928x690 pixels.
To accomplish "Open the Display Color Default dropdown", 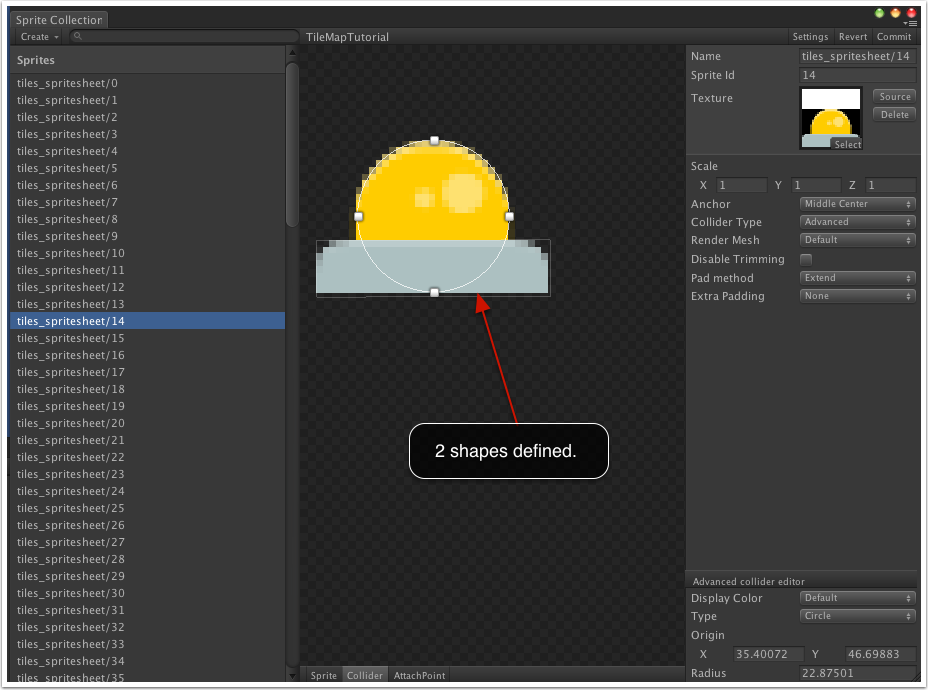I will [x=858, y=598].
